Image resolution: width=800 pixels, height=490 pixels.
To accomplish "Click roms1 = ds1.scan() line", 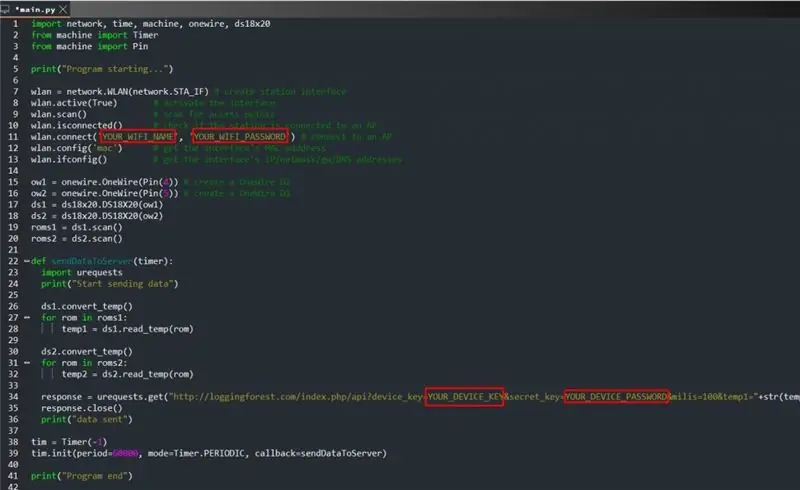I will coord(77,227).
